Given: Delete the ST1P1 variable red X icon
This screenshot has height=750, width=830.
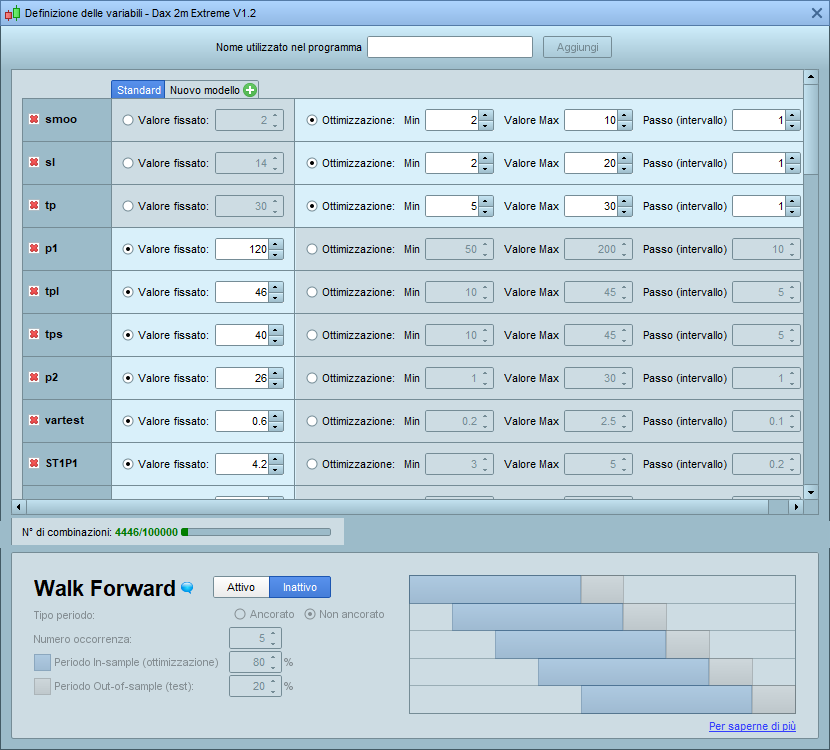Looking at the screenshot, I should coord(34,463).
